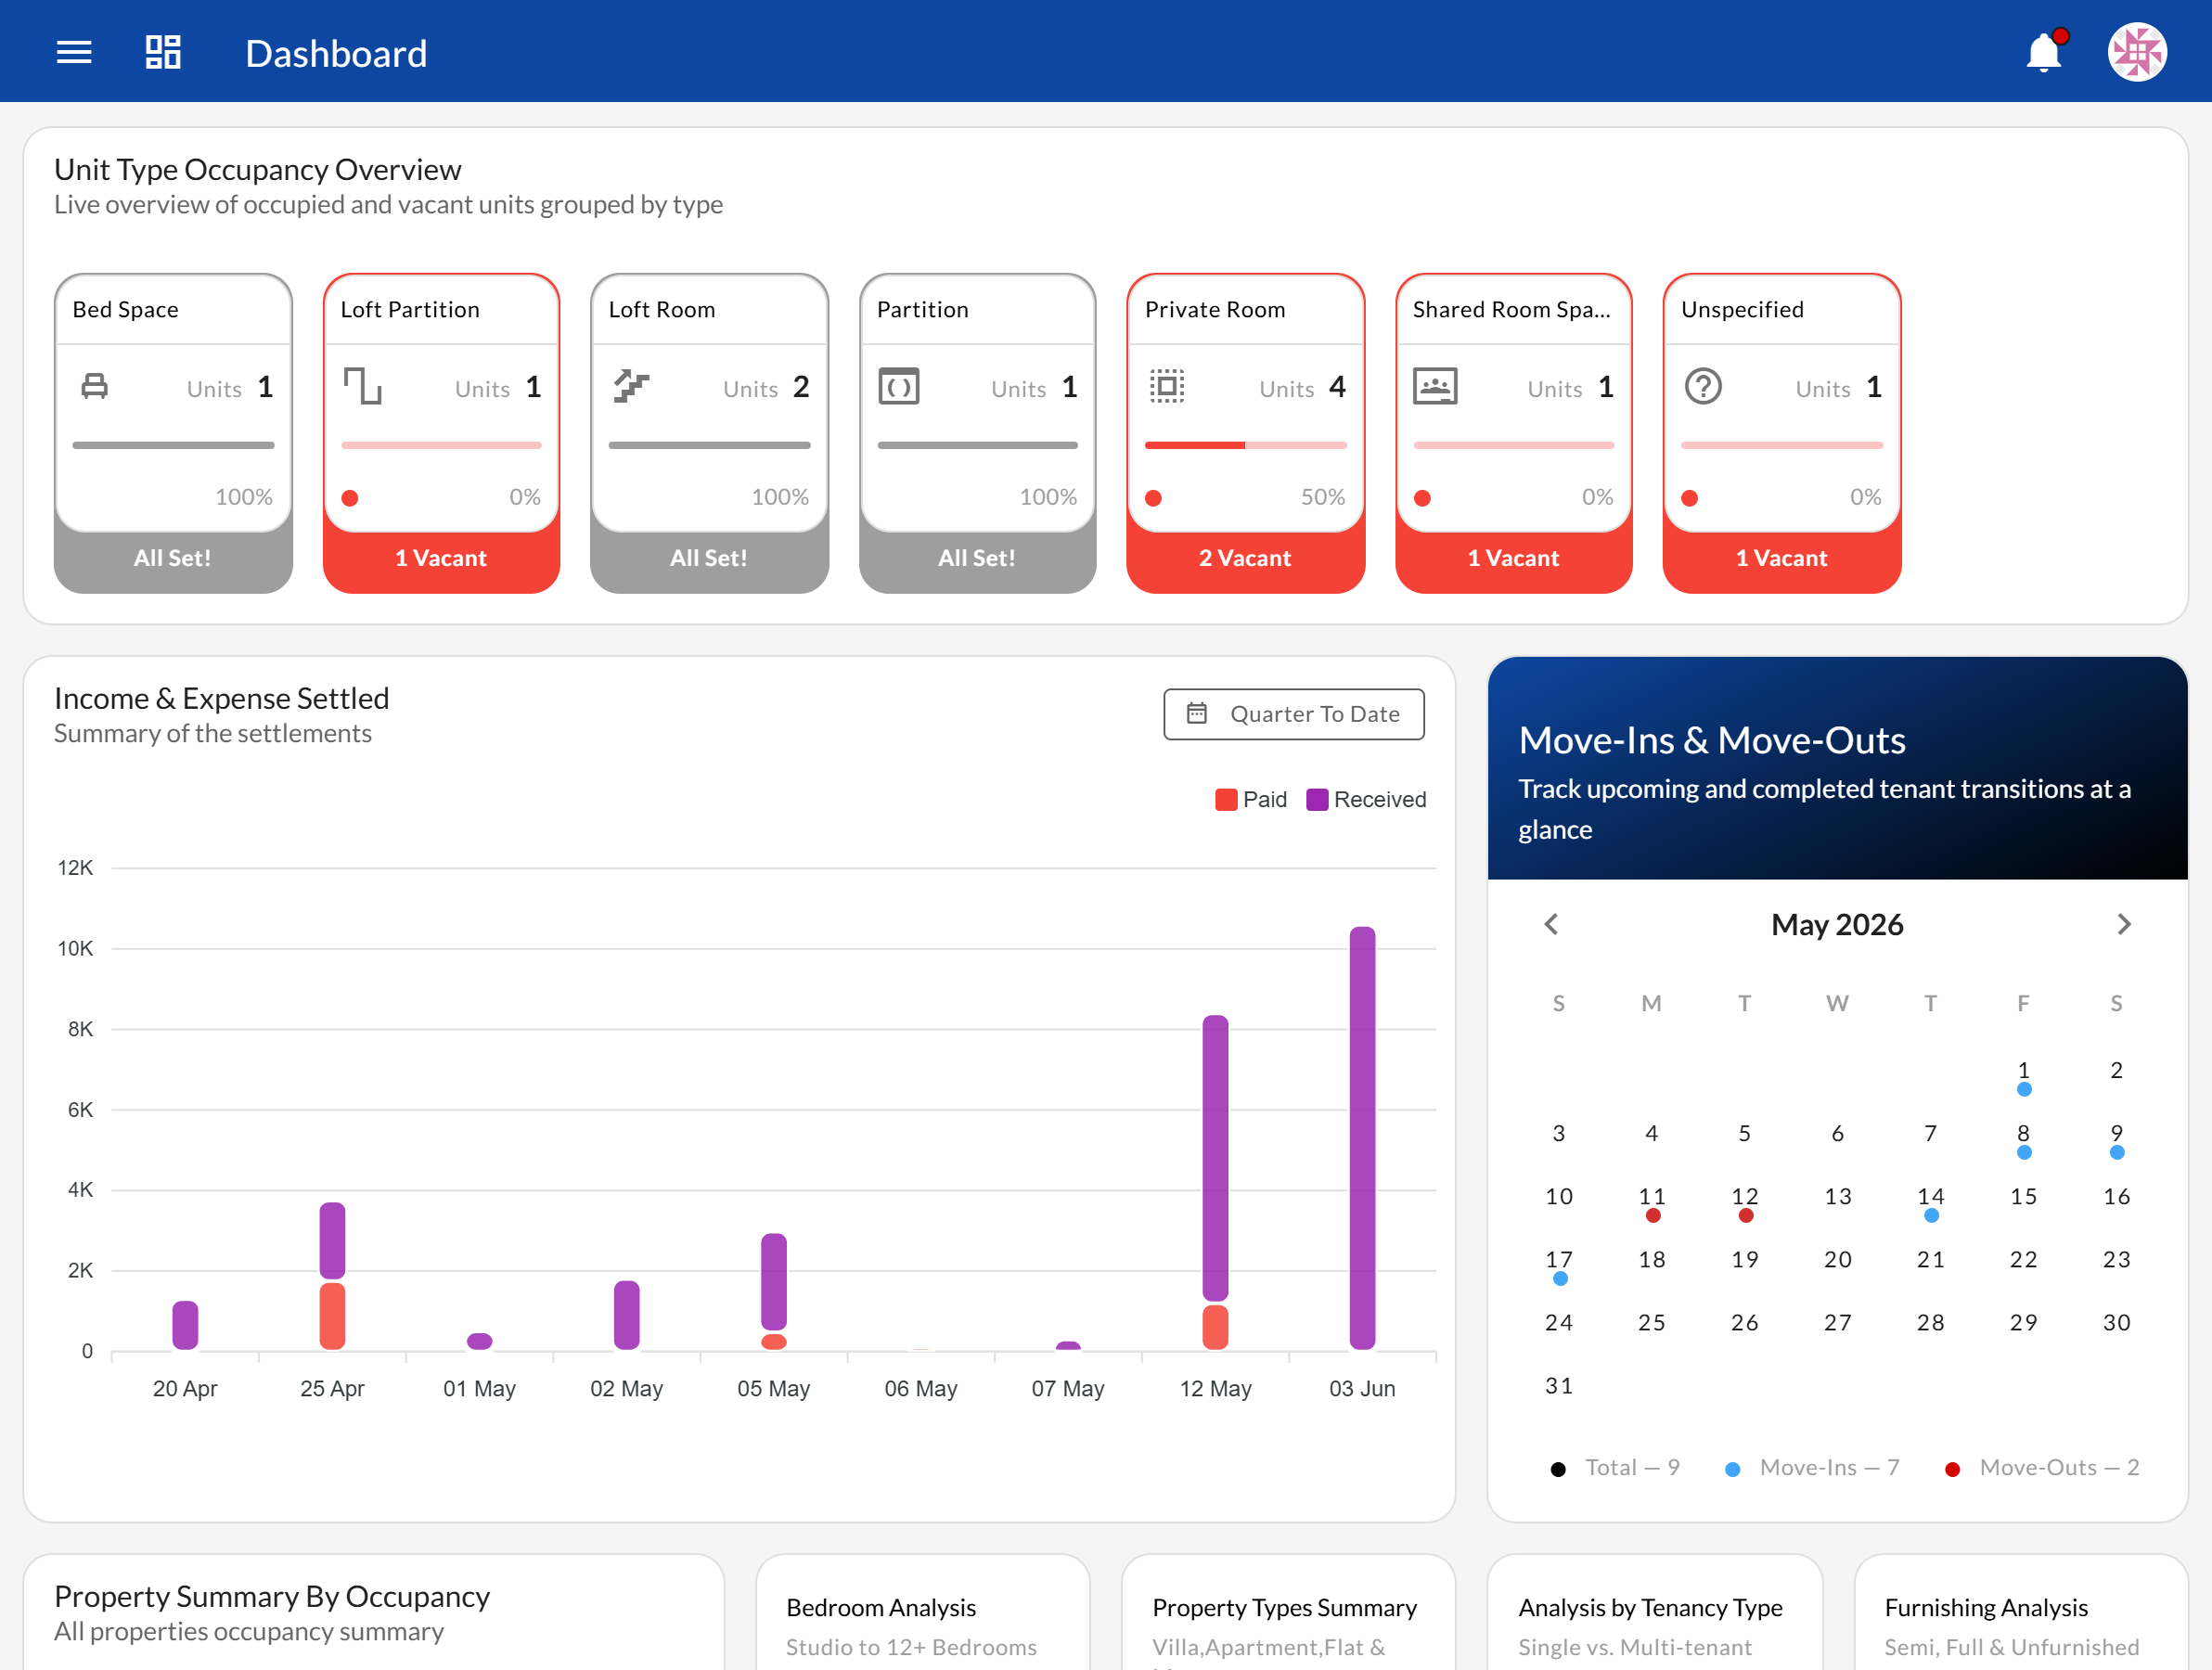The width and height of the screenshot is (2212, 1670).
Task: Open the Furnishing Analysis card
Action: click(2021, 1612)
